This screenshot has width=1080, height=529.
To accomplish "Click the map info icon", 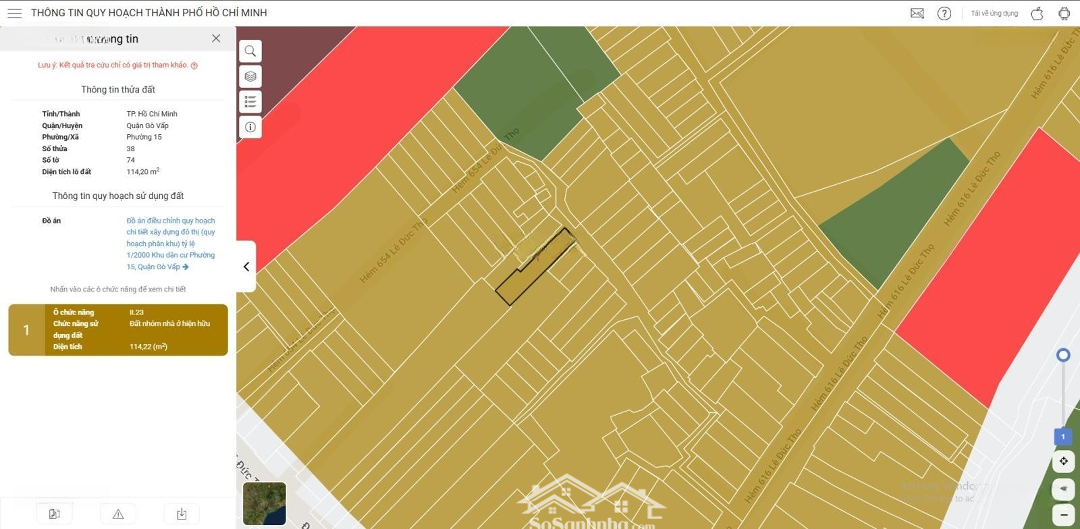I will tap(250, 127).
